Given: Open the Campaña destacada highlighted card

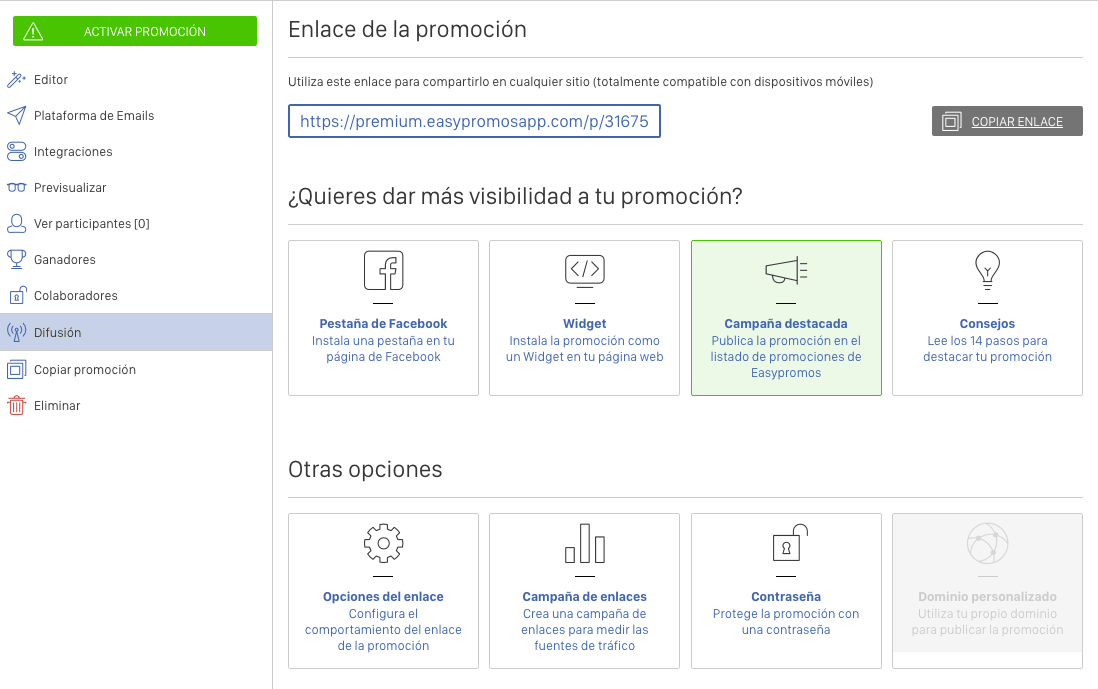Looking at the screenshot, I should (786, 317).
